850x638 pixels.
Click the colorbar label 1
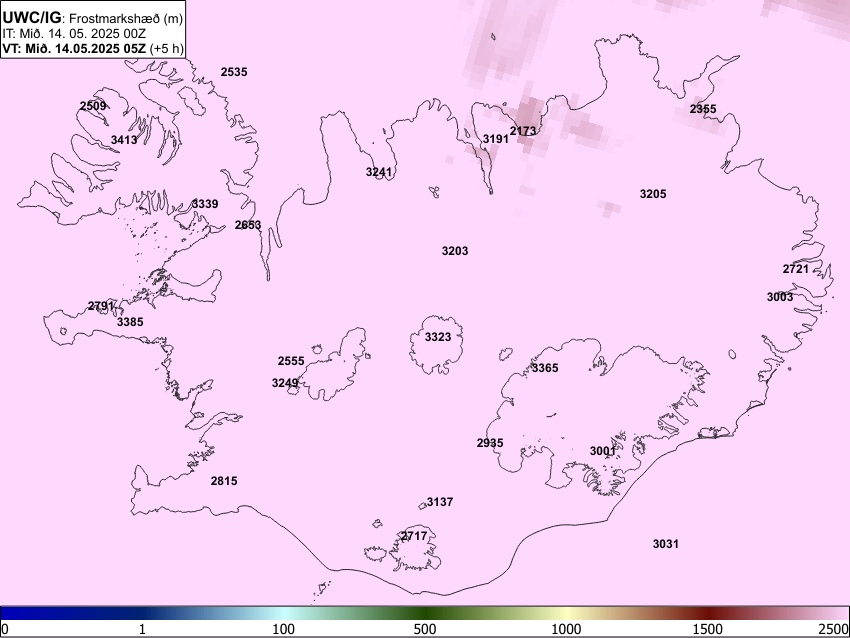click(x=142, y=629)
